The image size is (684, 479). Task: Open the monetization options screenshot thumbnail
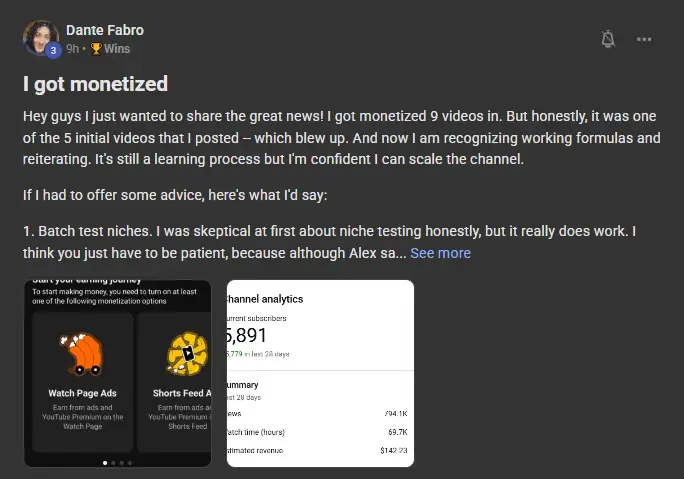point(118,373)
